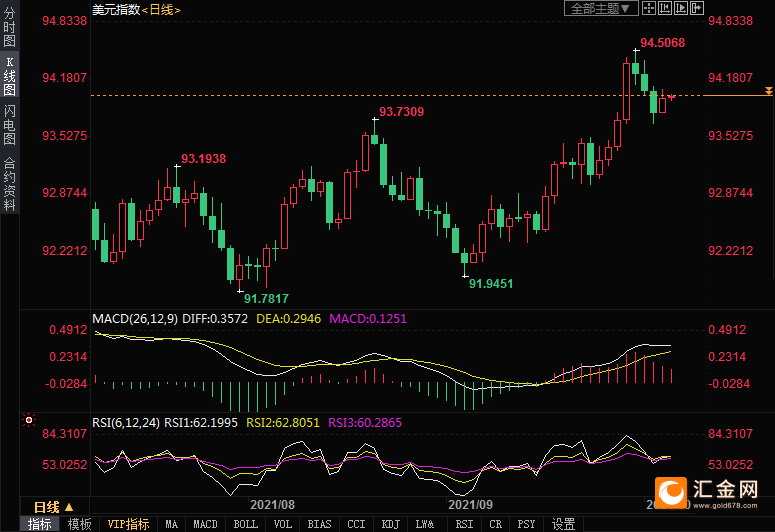Select the CCI indicator
775x532 pixels.
tap(356, 524)
